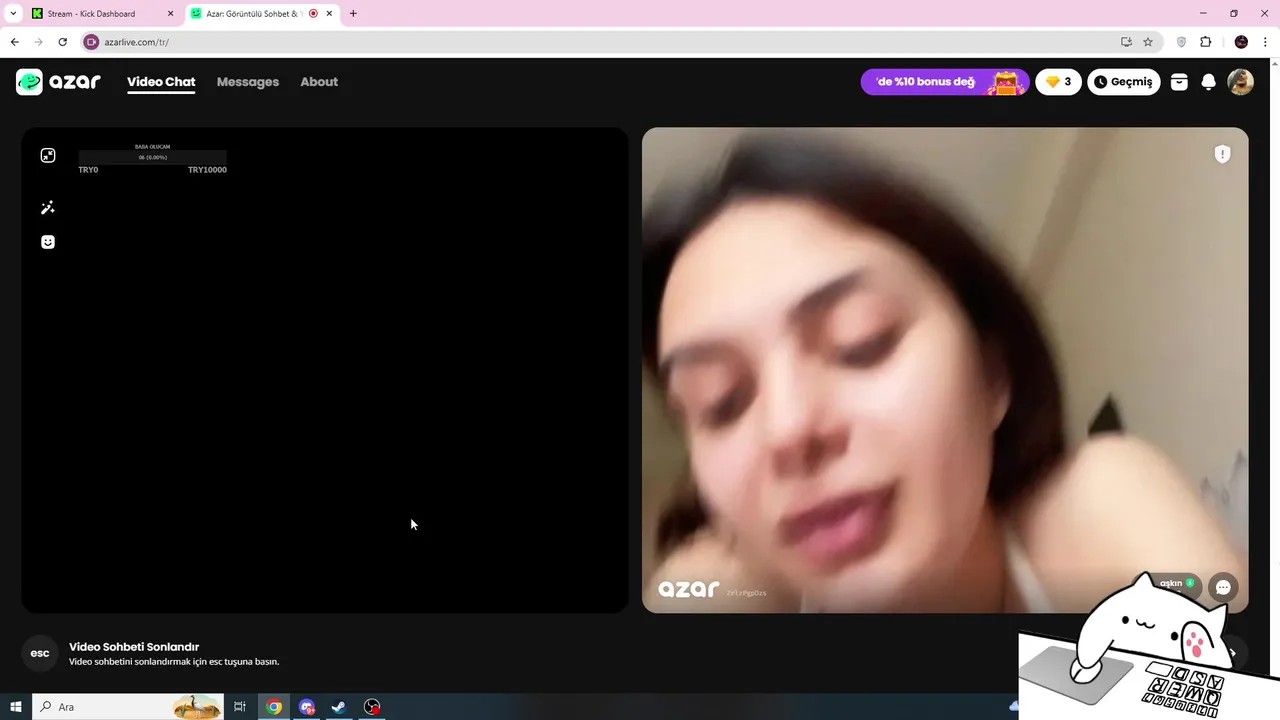Open OBS Studio from the taskbar
This screenshot has height=720, width=1280.
372,707
